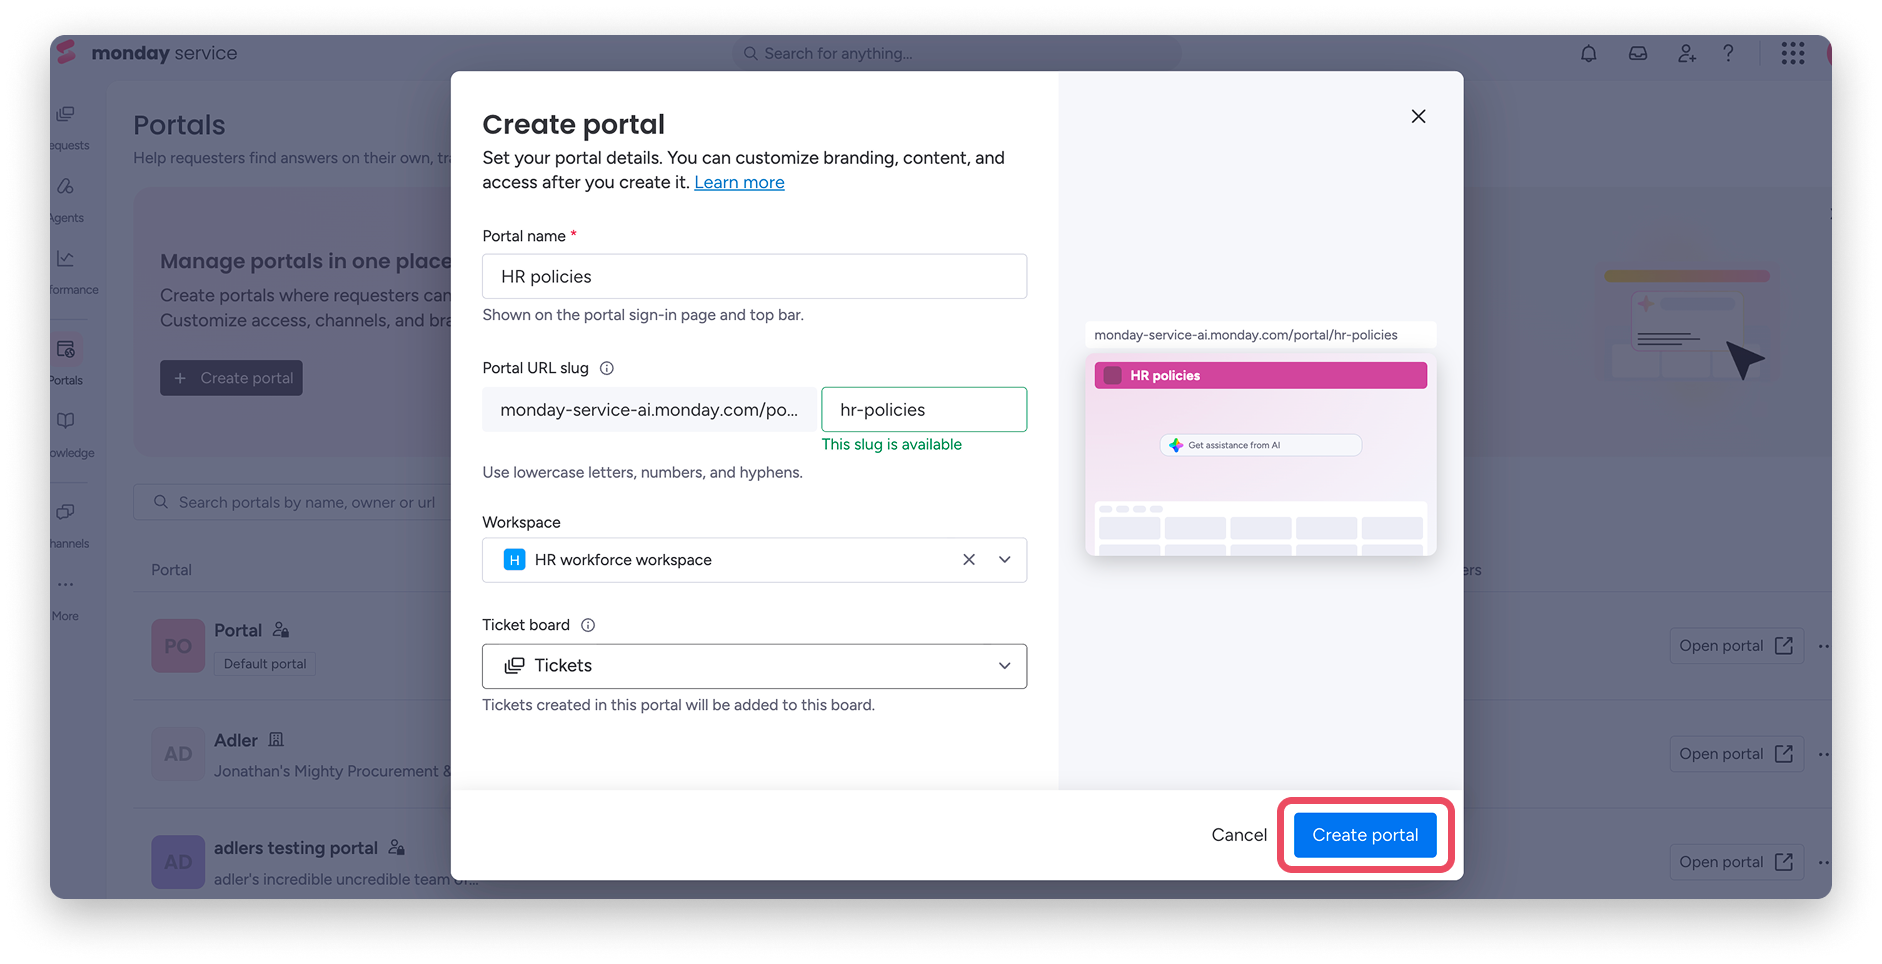Click the Portal name input field

pyautogui.click(x=754, y=276)
